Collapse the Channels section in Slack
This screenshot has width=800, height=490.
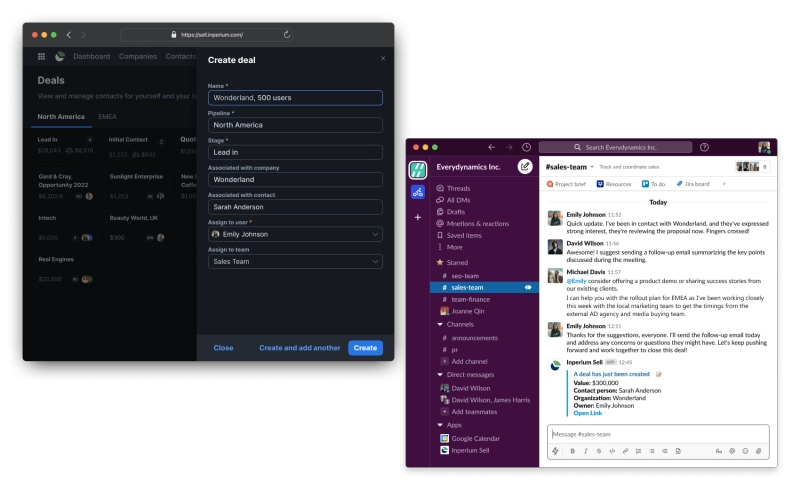[440, 325]
